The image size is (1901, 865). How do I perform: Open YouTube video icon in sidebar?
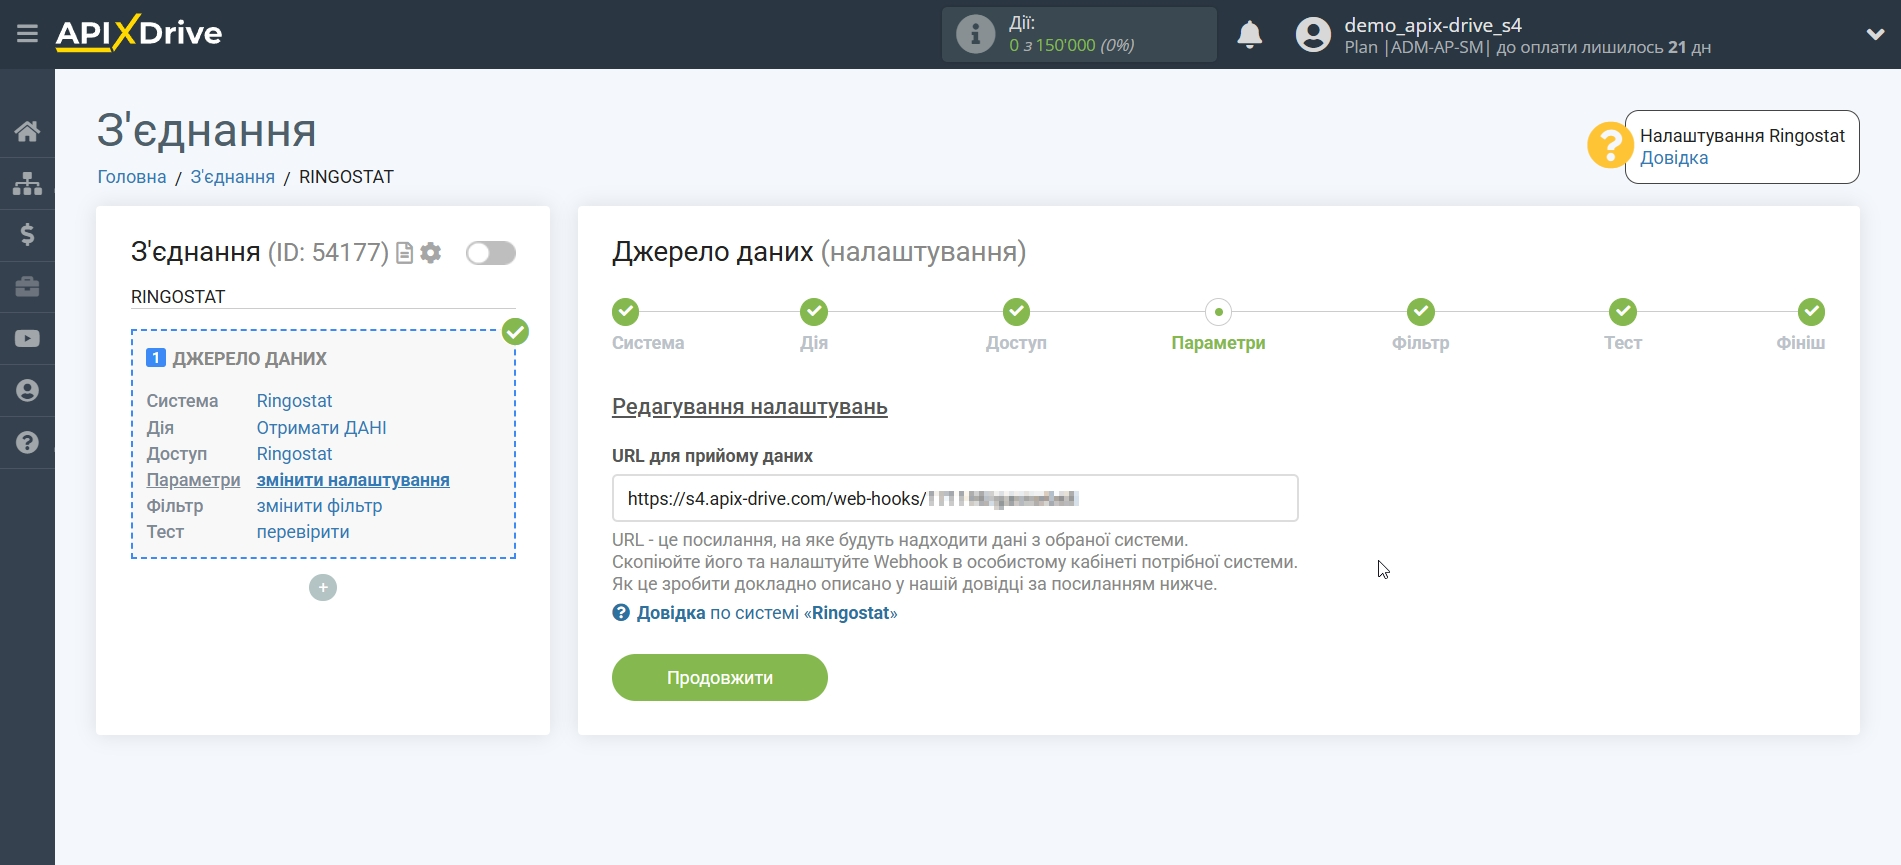27,339
